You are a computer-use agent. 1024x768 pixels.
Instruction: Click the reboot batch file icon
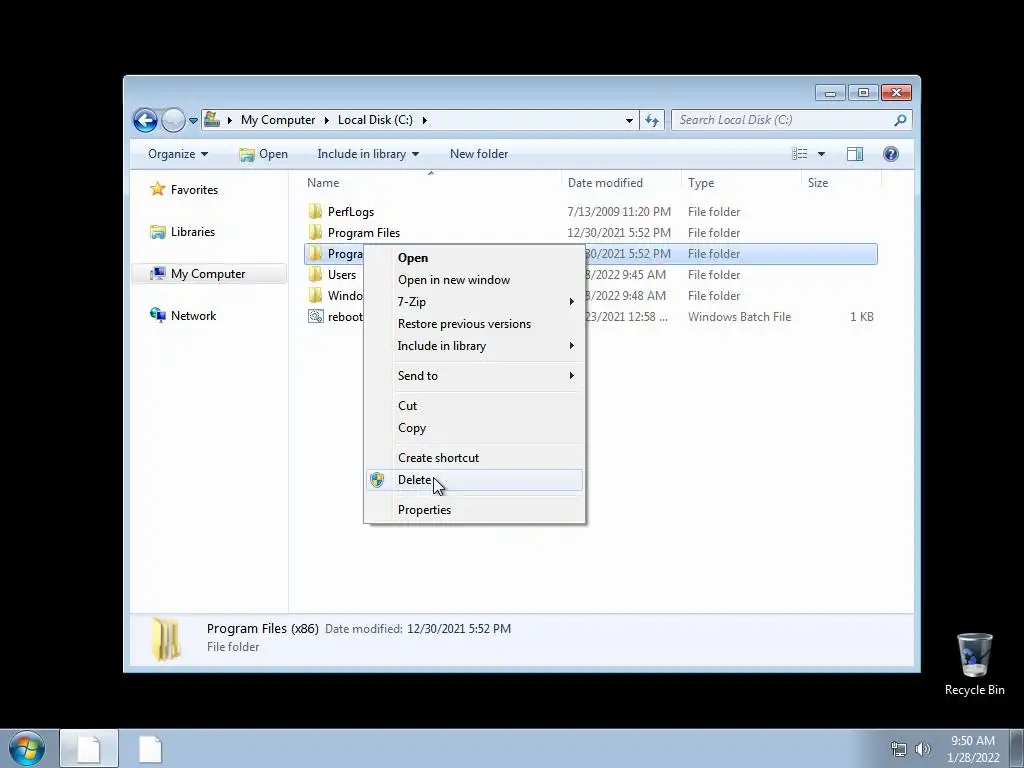click(315, 317)
